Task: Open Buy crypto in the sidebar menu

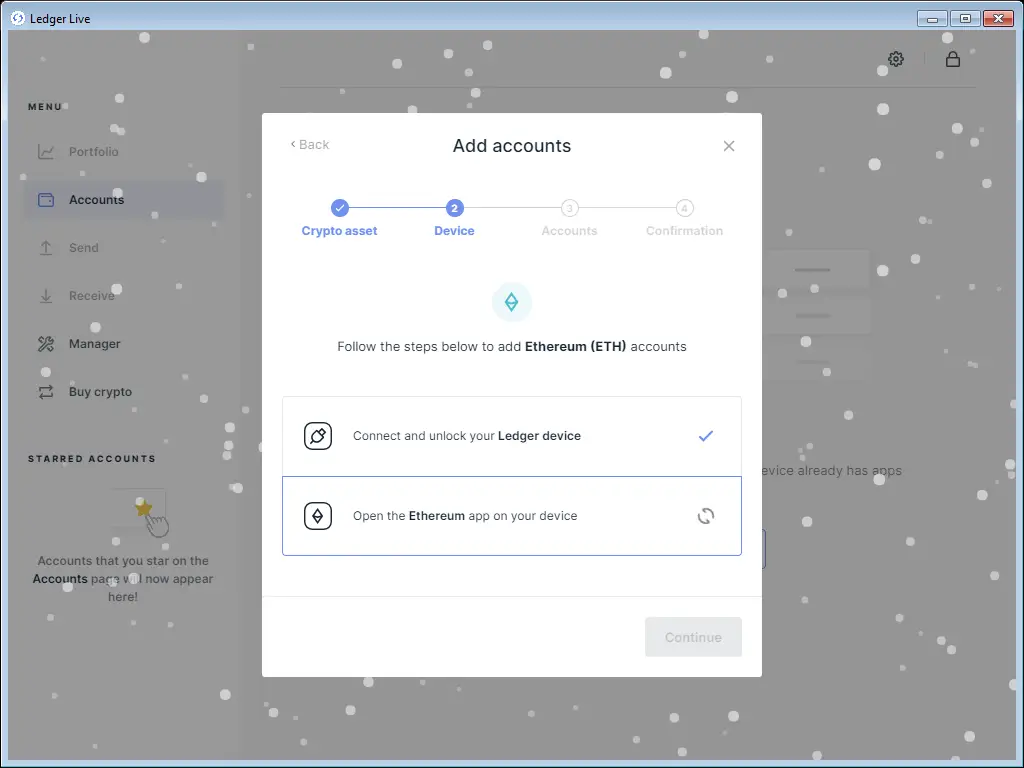Action: click(124, 392)
